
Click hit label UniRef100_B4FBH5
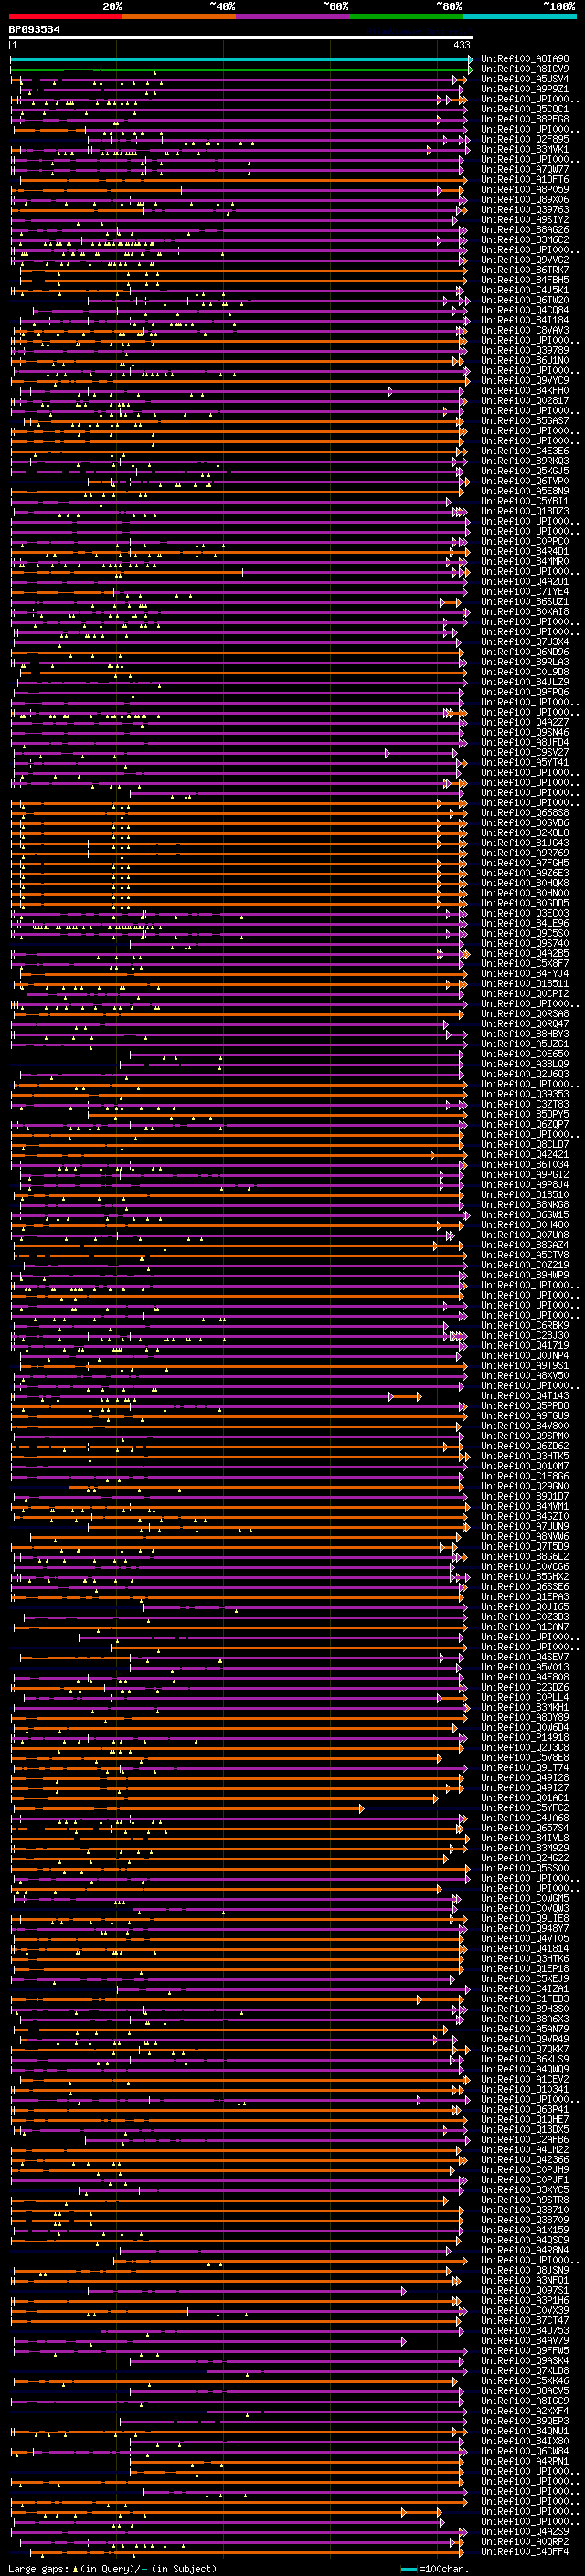click(525, 280)
